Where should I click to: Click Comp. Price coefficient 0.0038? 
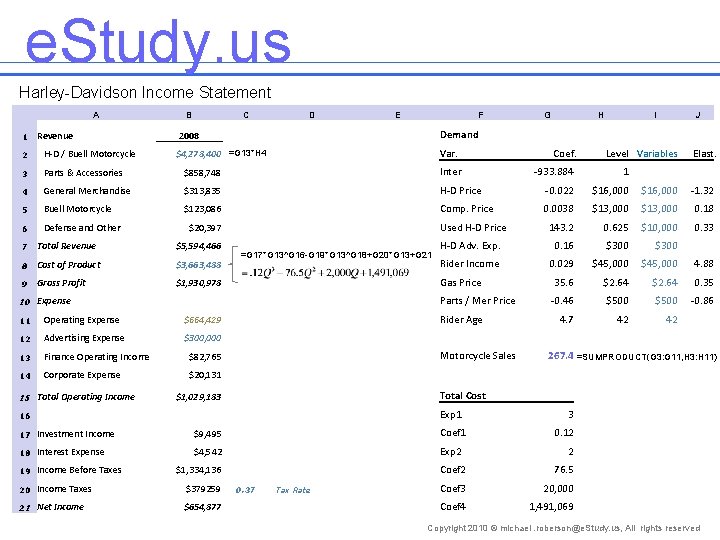[558, 208]
